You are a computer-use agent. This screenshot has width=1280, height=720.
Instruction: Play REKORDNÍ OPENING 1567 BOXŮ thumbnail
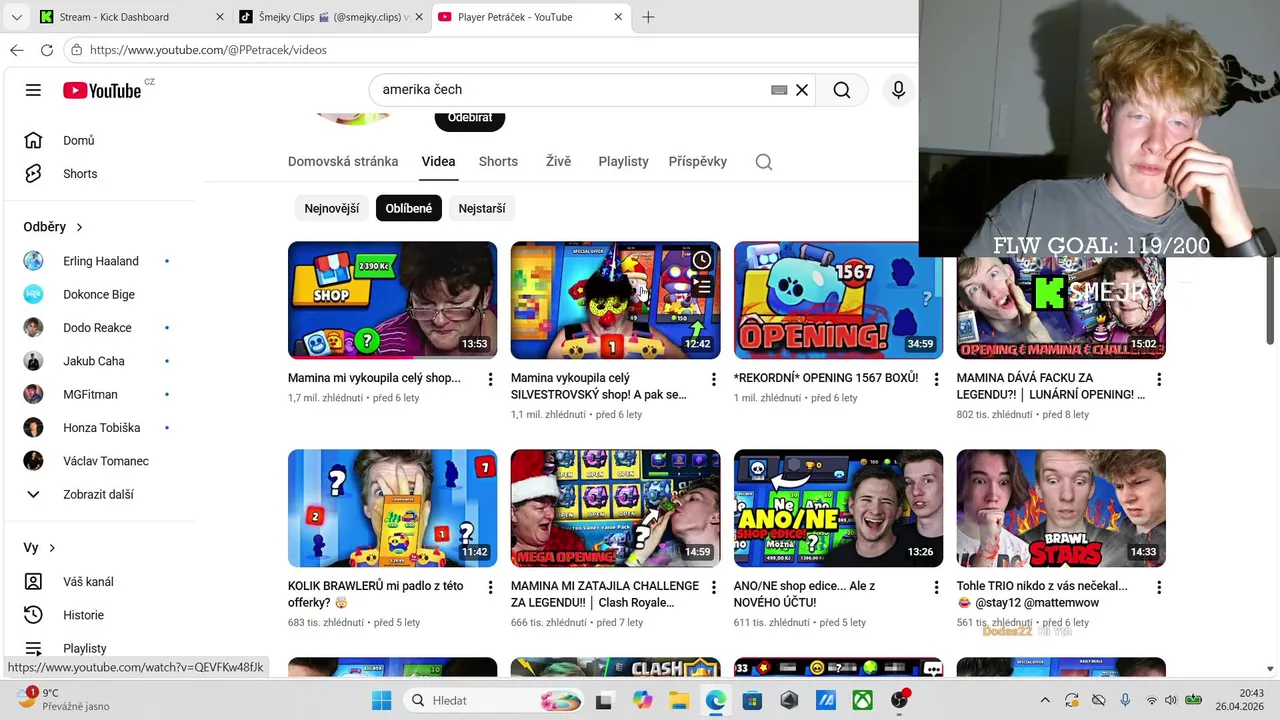click(838, 300)
